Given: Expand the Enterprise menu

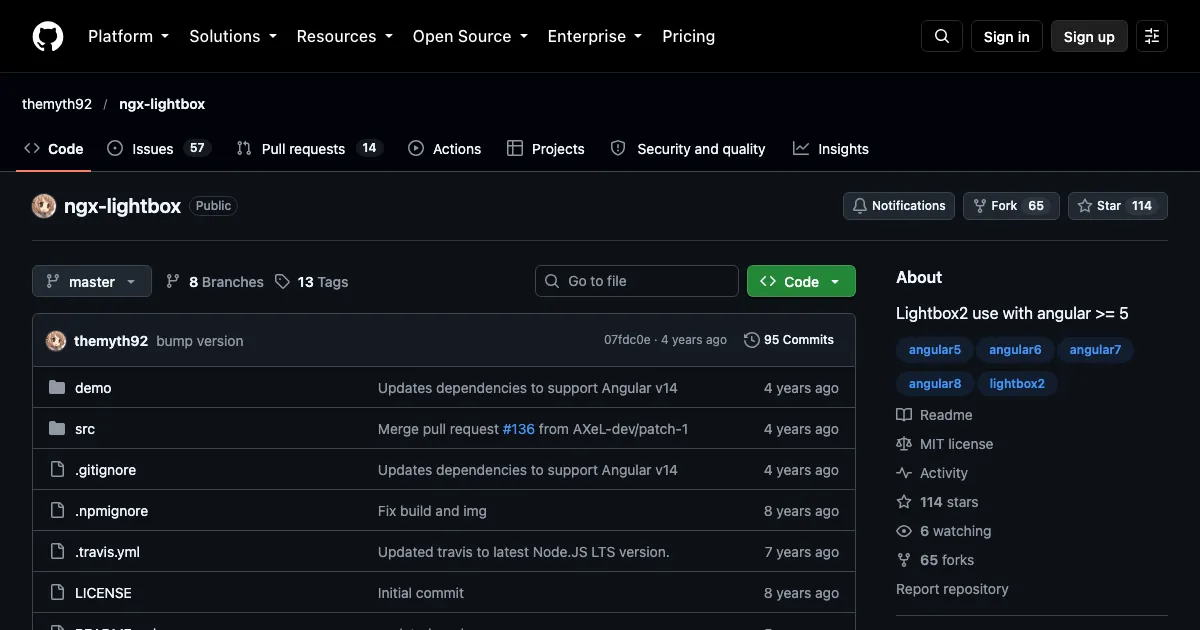Looking at the screenshot, I should coord(595,36).
